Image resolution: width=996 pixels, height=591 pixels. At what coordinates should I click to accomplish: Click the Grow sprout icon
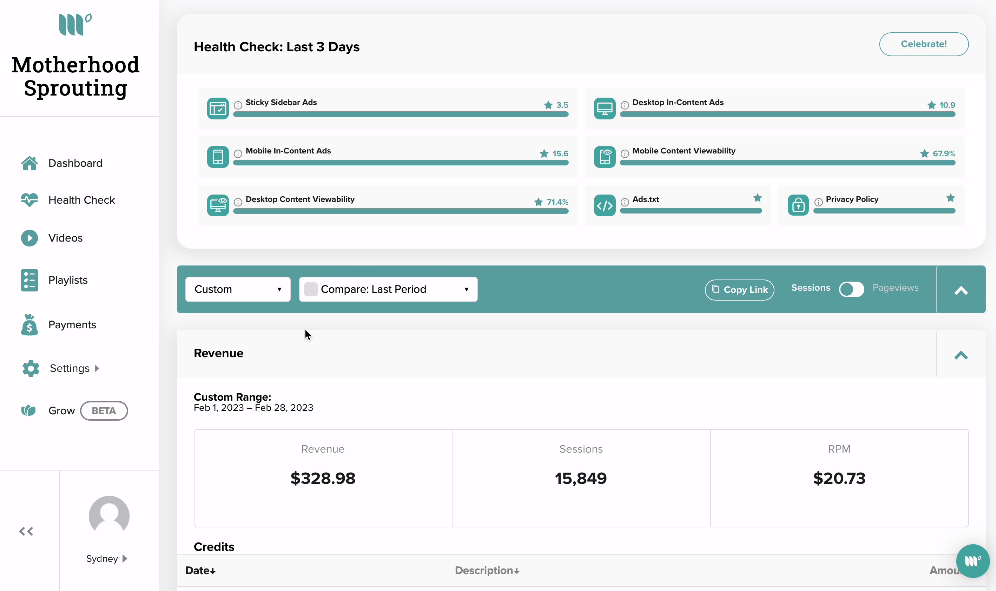29,411
